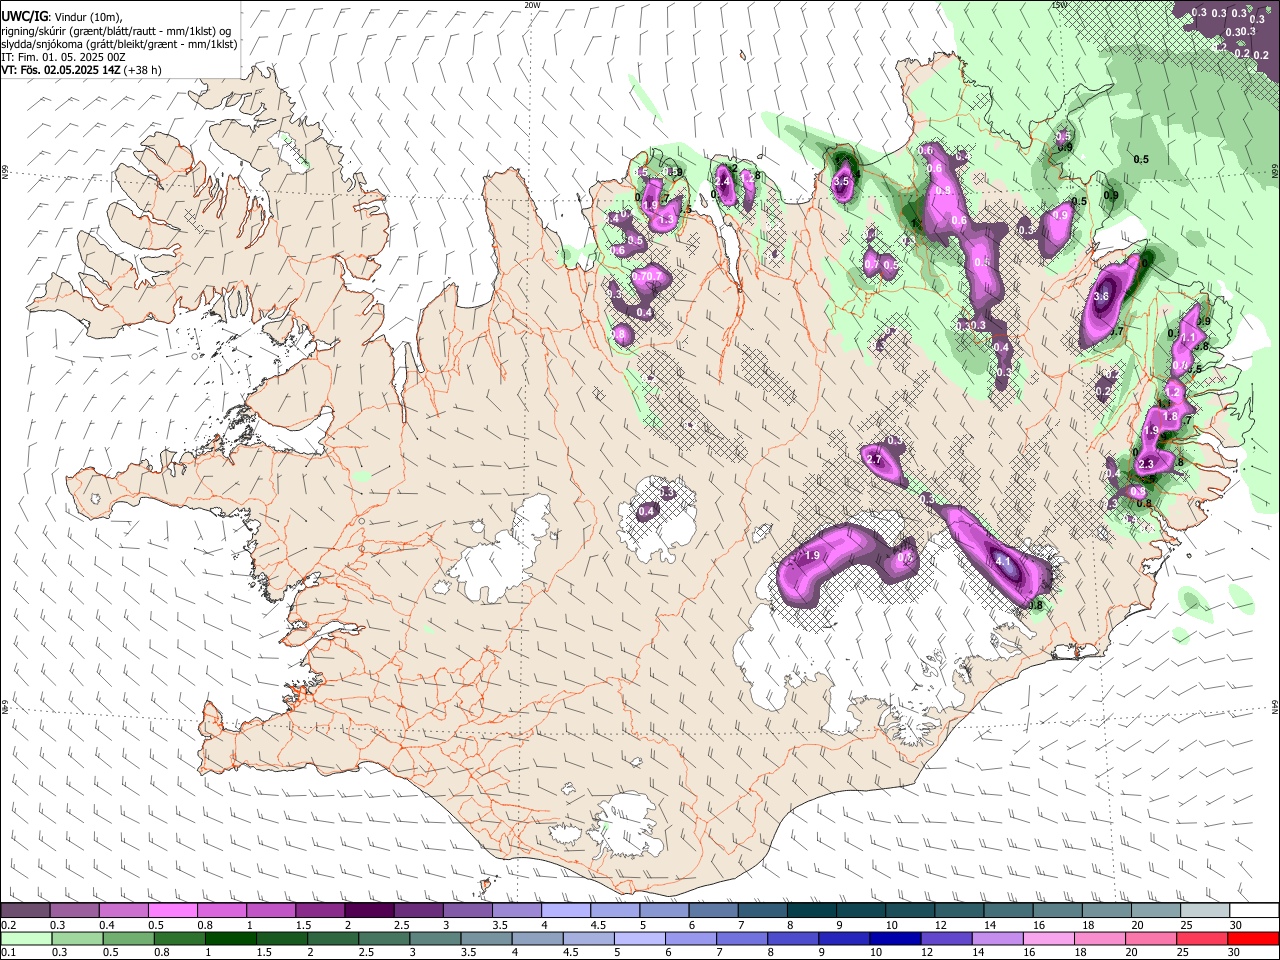This screenshot has height=960, width=1280.
Task: Click the 'UWC/IG: Vindur (10m)' title text
Action: coord(61,17)
